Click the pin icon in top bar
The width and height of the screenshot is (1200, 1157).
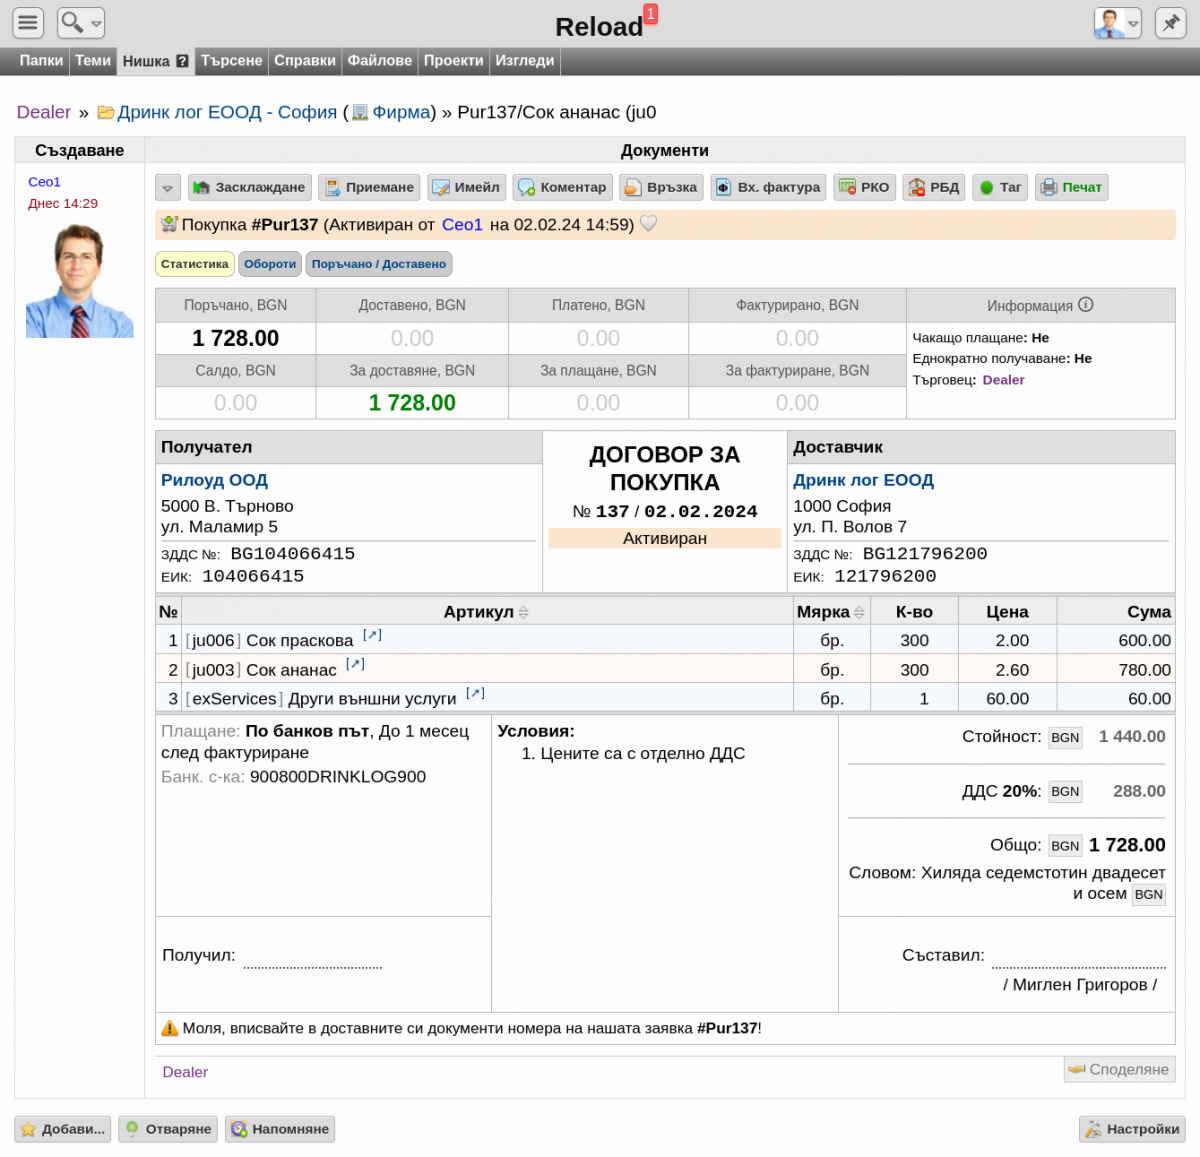tap(1170, 22)
